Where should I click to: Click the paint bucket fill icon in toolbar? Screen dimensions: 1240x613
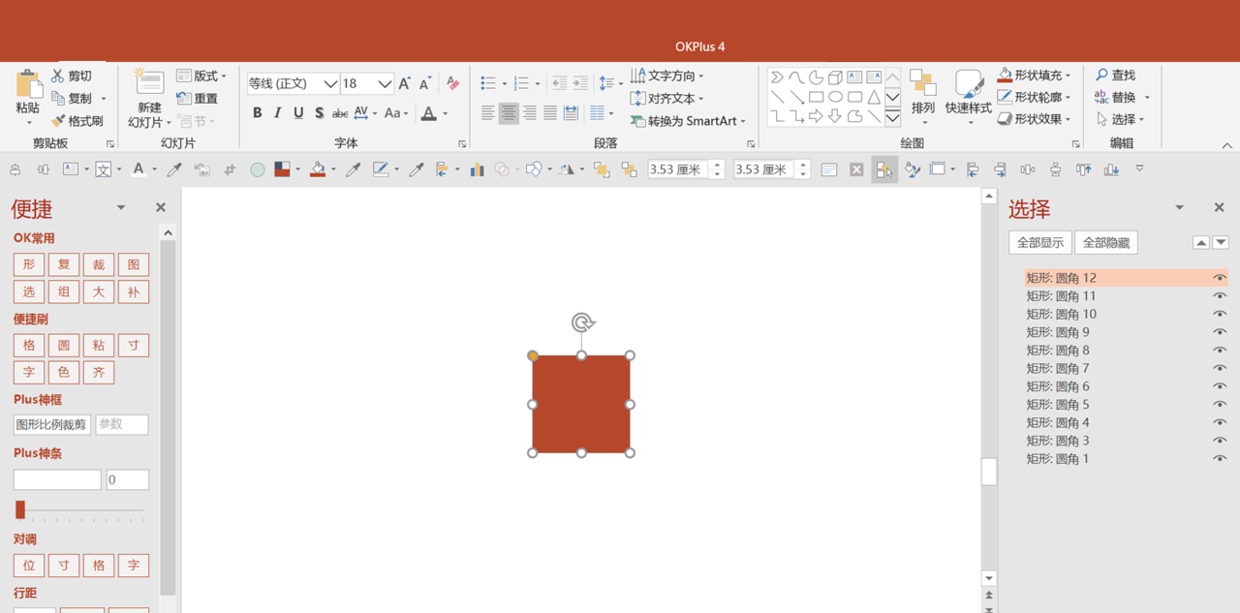pos(317,170)
